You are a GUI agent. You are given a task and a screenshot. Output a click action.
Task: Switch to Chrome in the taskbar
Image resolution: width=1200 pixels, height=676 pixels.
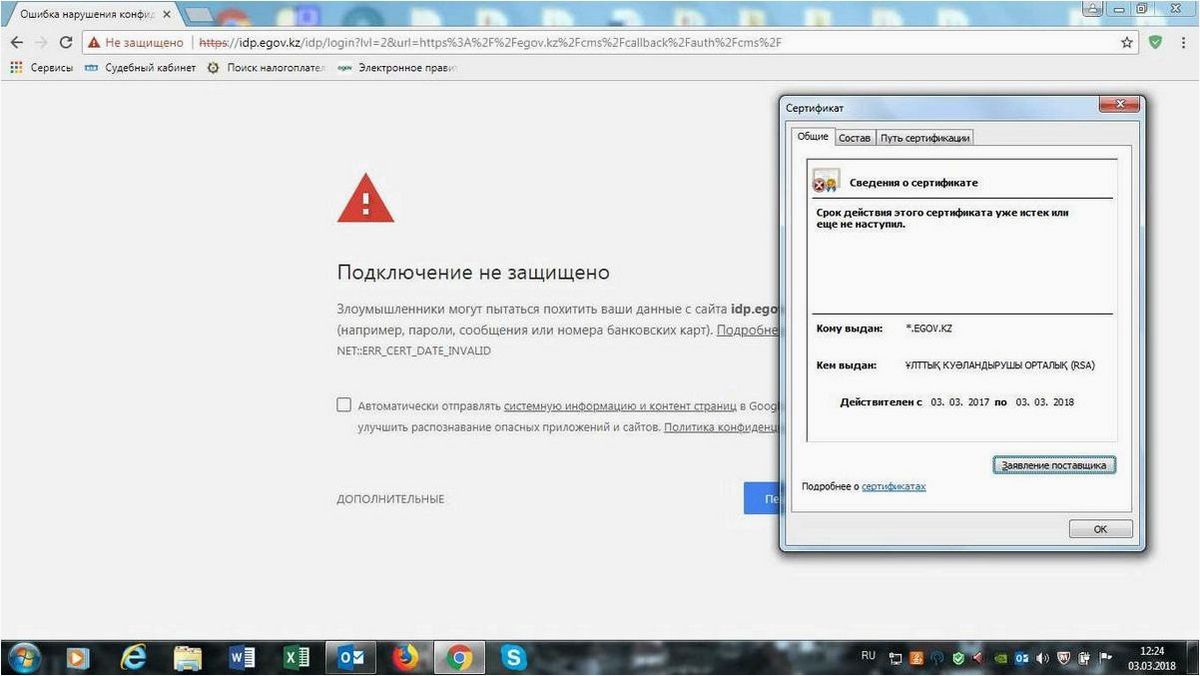(460, 657)
